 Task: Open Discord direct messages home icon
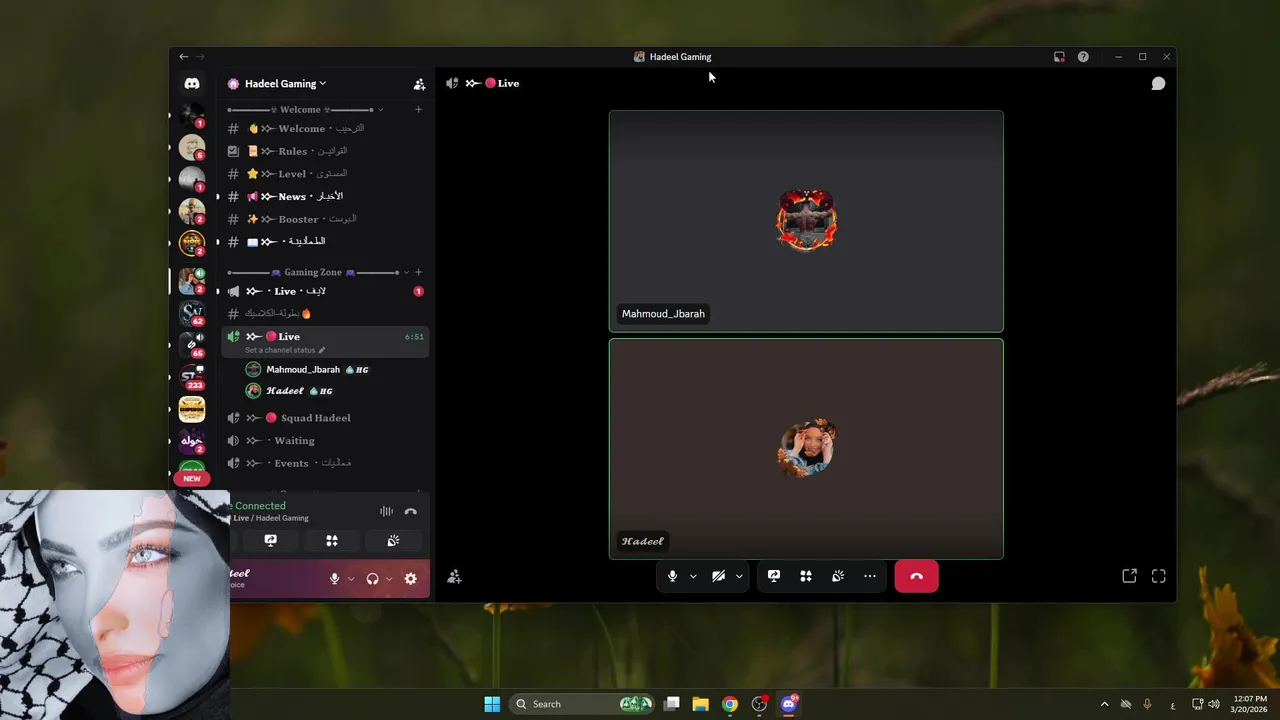coord(192,84)
